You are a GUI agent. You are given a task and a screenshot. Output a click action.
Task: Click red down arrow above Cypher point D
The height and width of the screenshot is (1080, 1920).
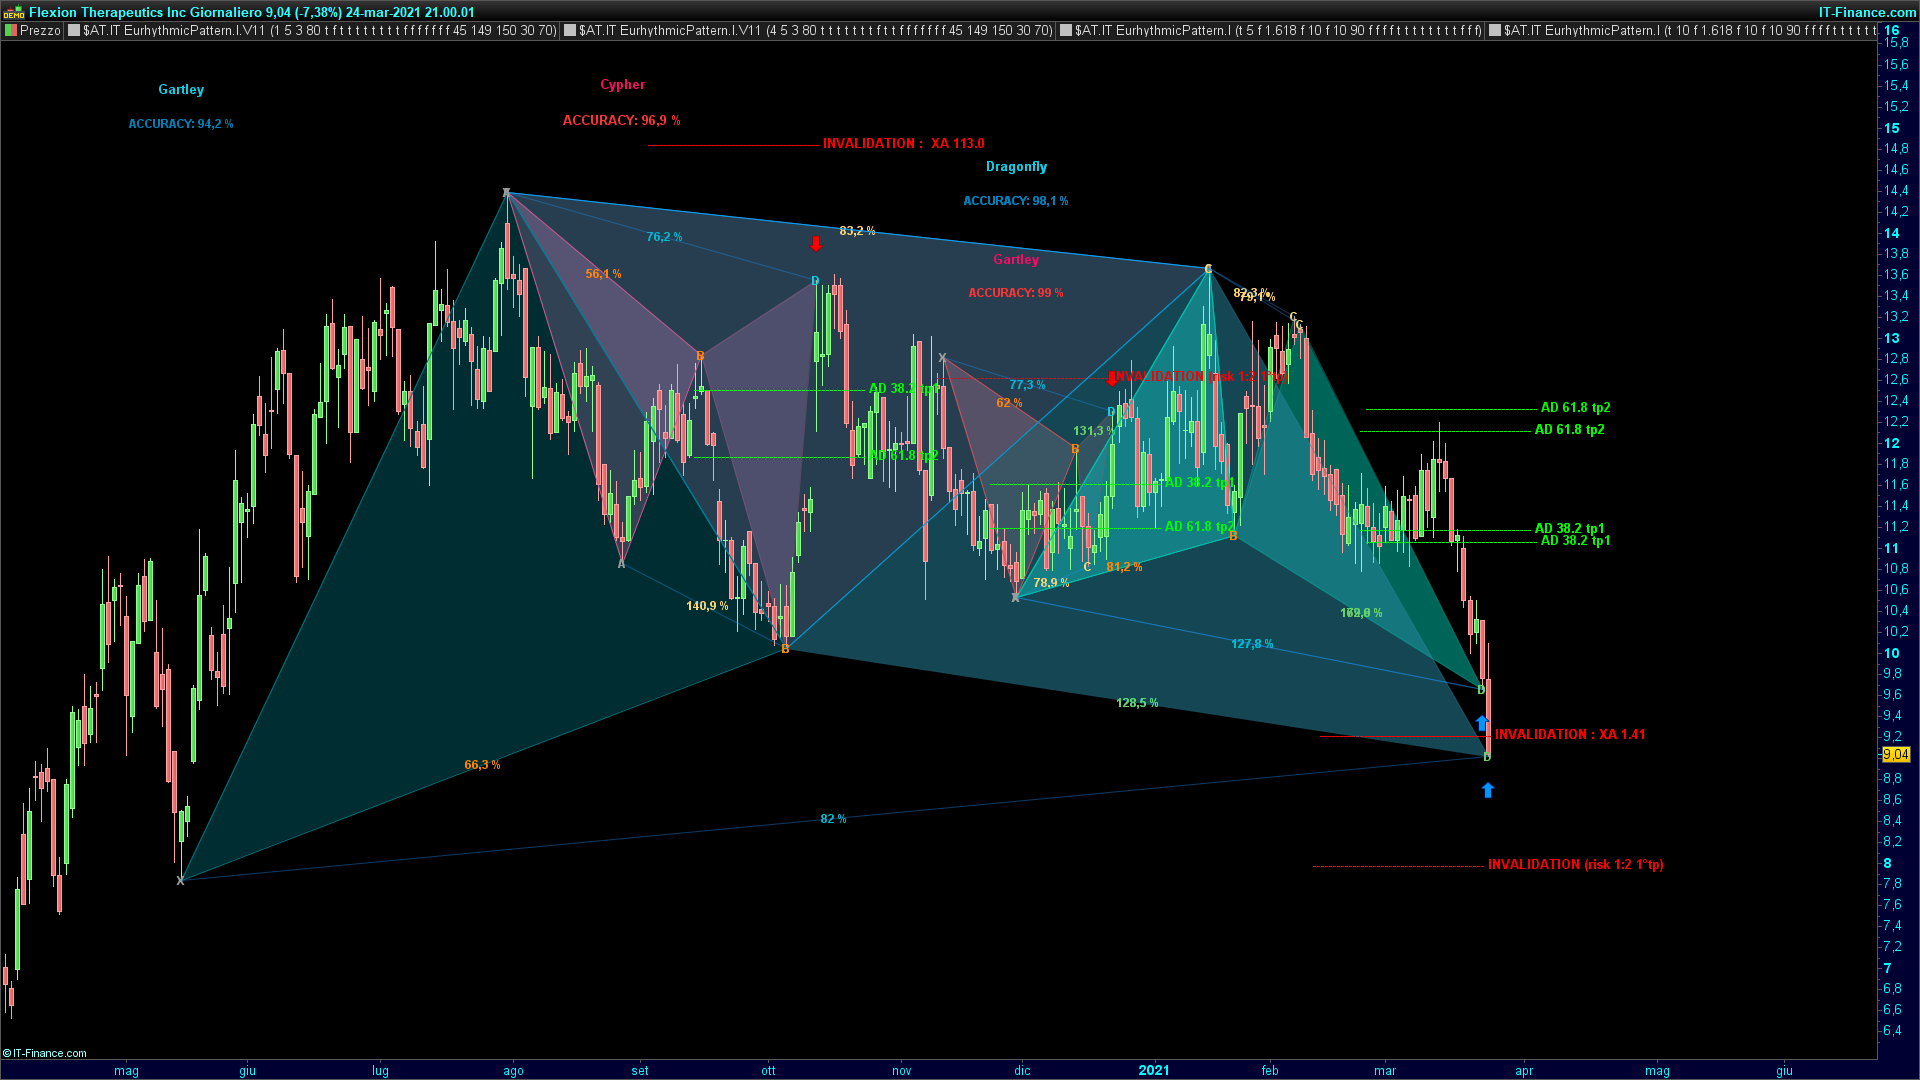(x=816, y=243)
